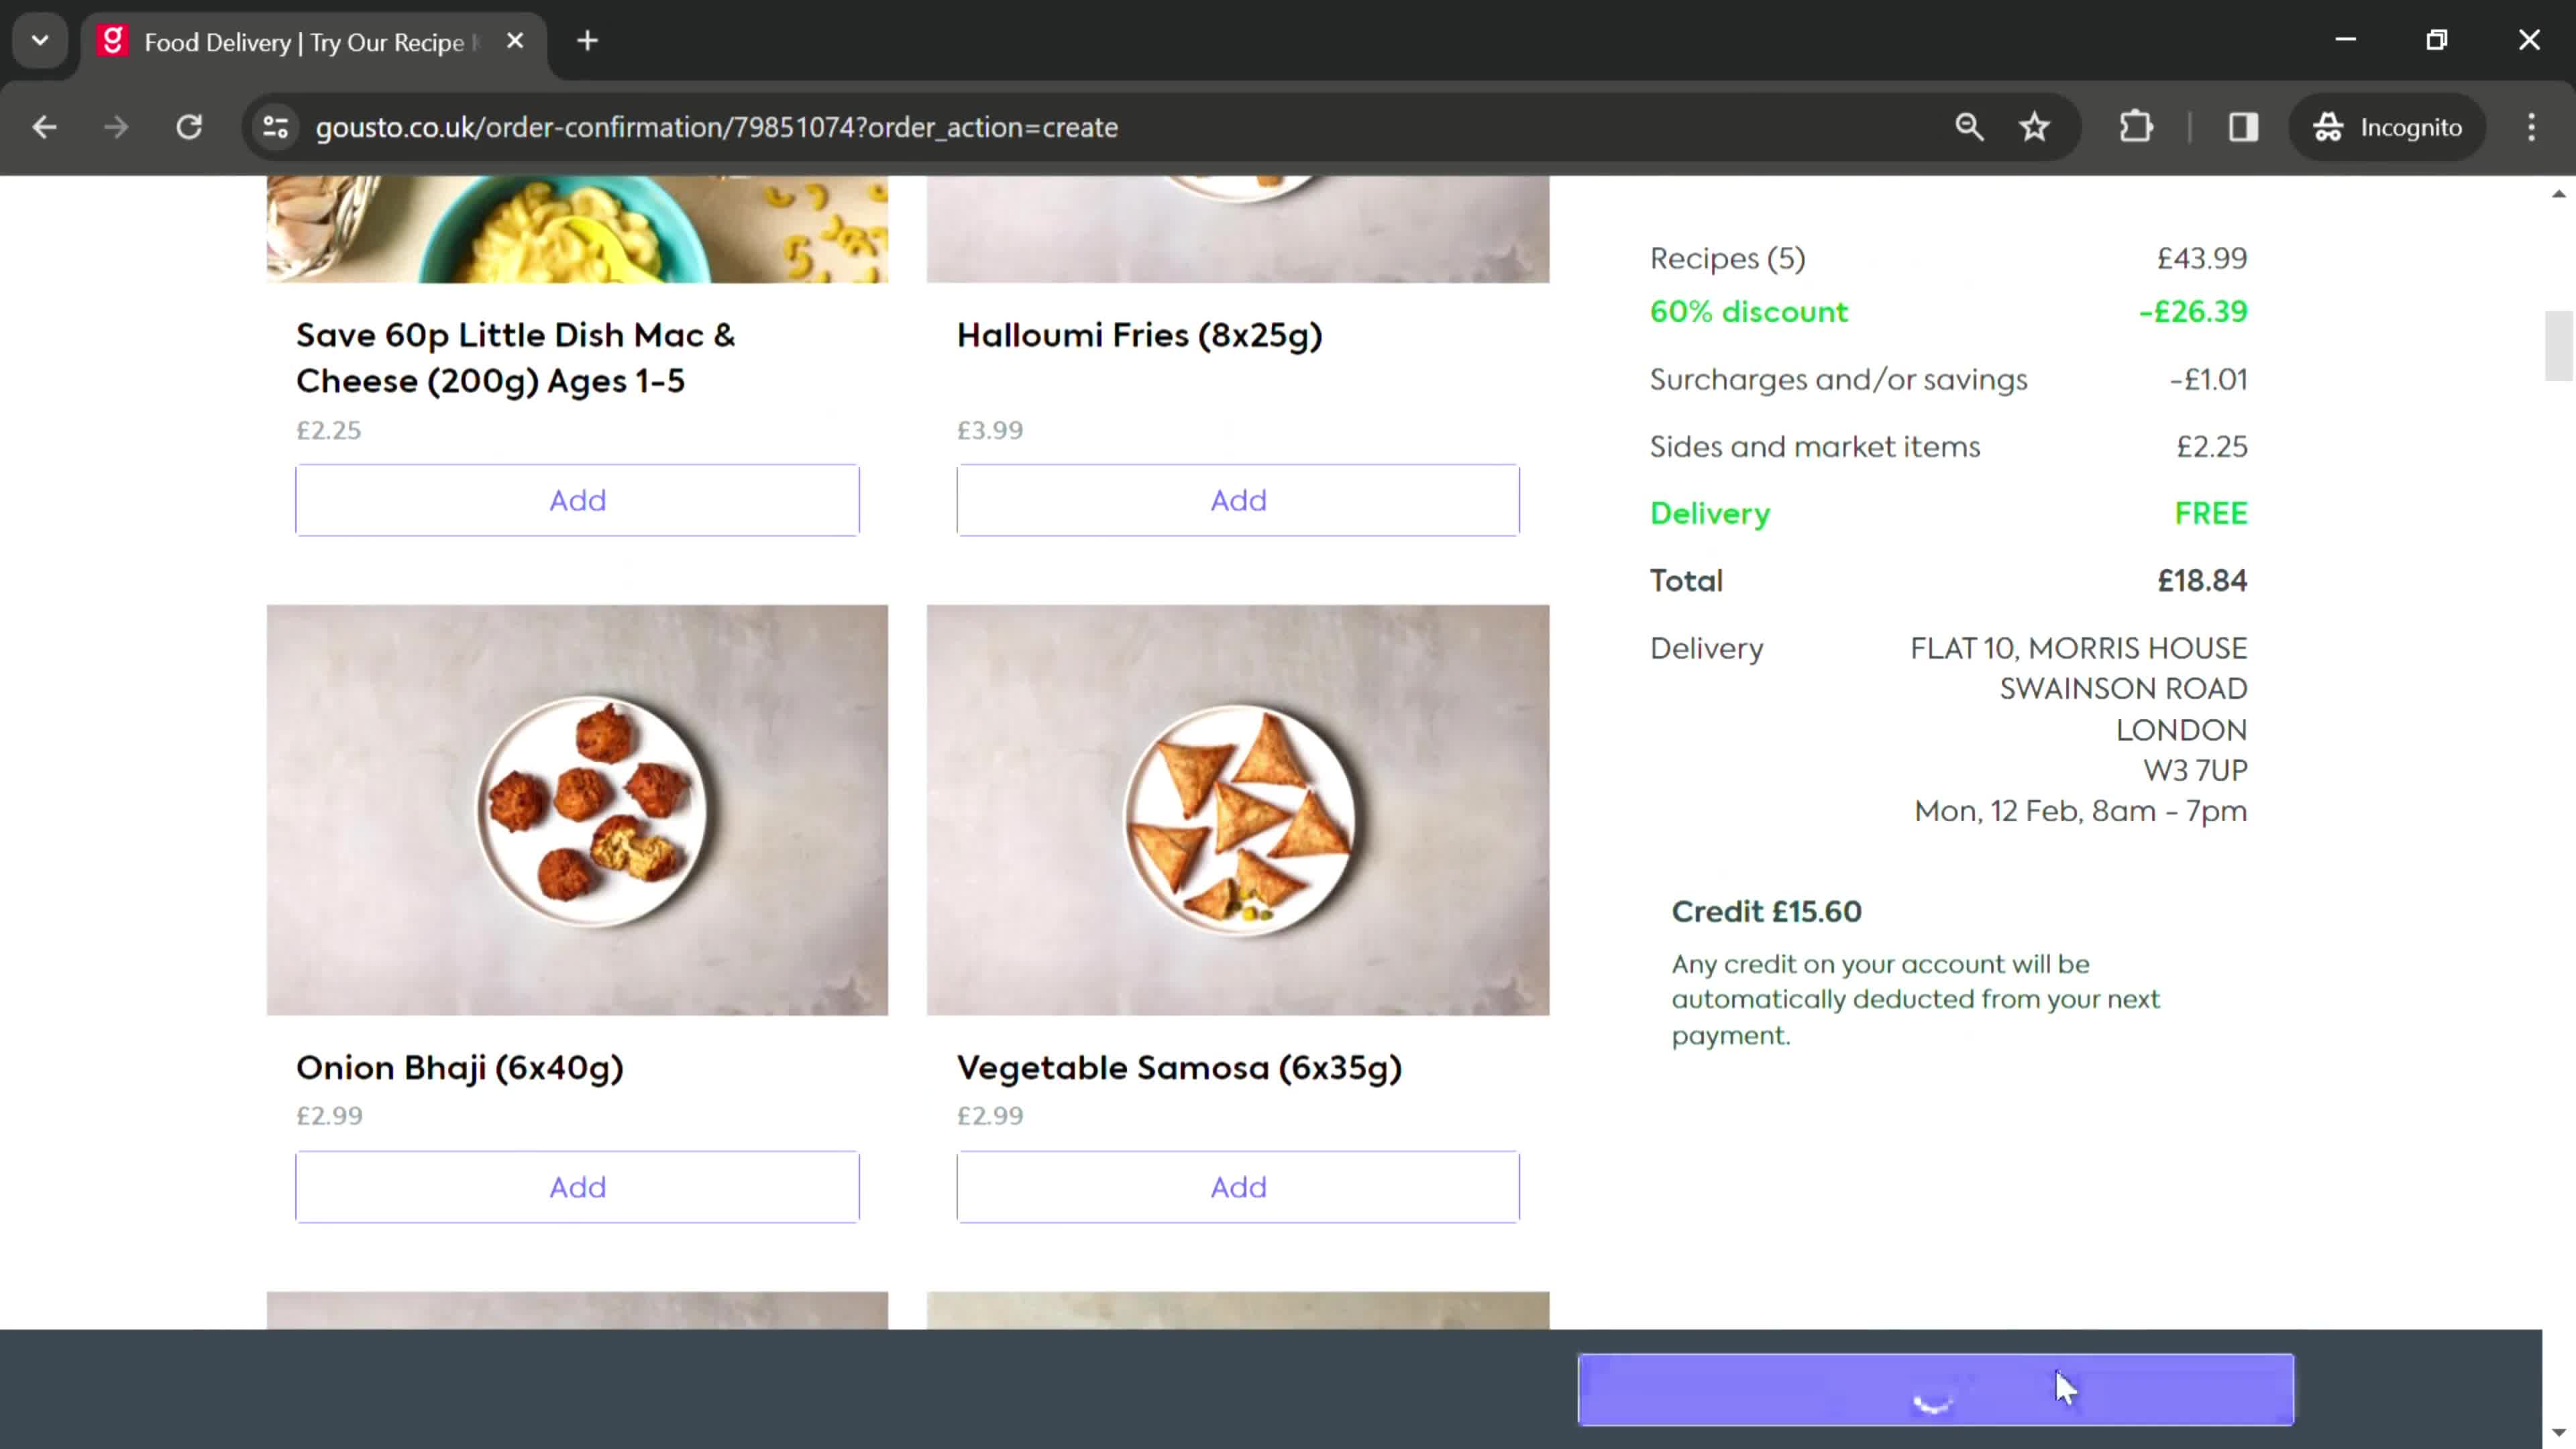Click the sidebar toggle icon
The height and width of the screenshot is (1449, 2576).
click(2243, 125)
